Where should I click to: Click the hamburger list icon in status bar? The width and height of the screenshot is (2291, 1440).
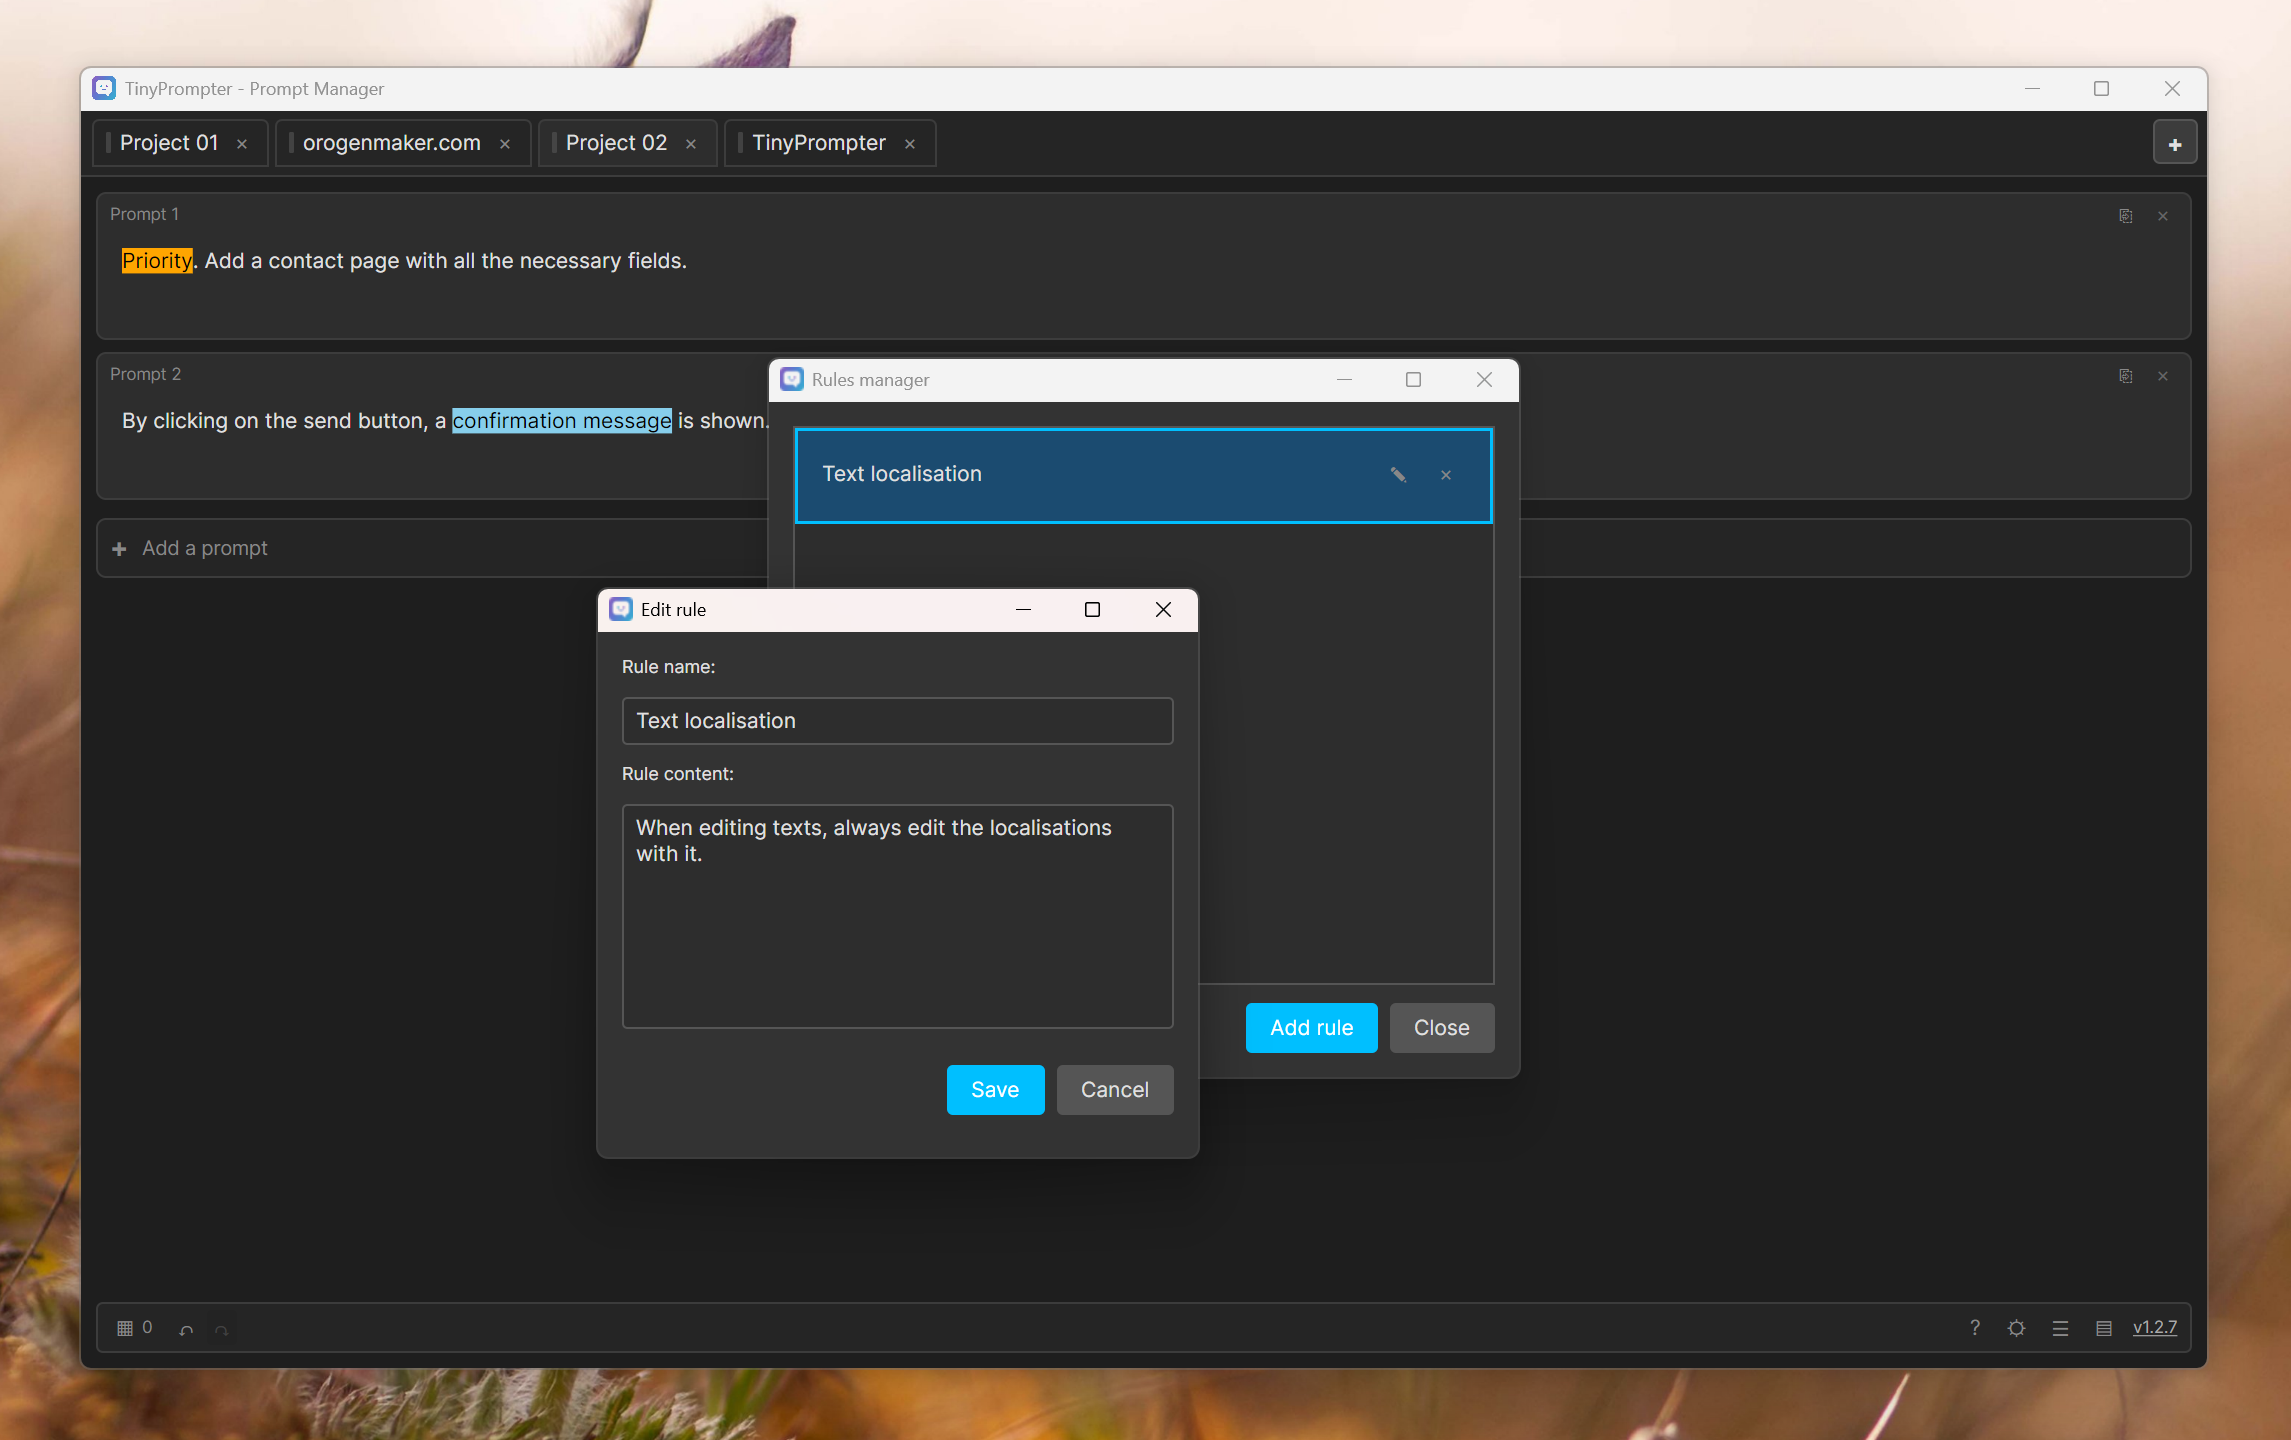click(2060, 1328)
